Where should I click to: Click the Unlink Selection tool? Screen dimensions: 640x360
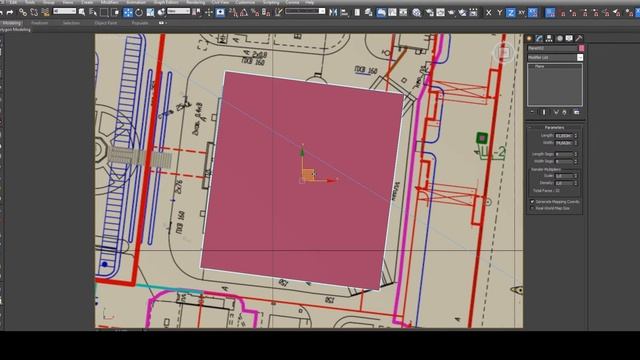[x=34, y=13]
